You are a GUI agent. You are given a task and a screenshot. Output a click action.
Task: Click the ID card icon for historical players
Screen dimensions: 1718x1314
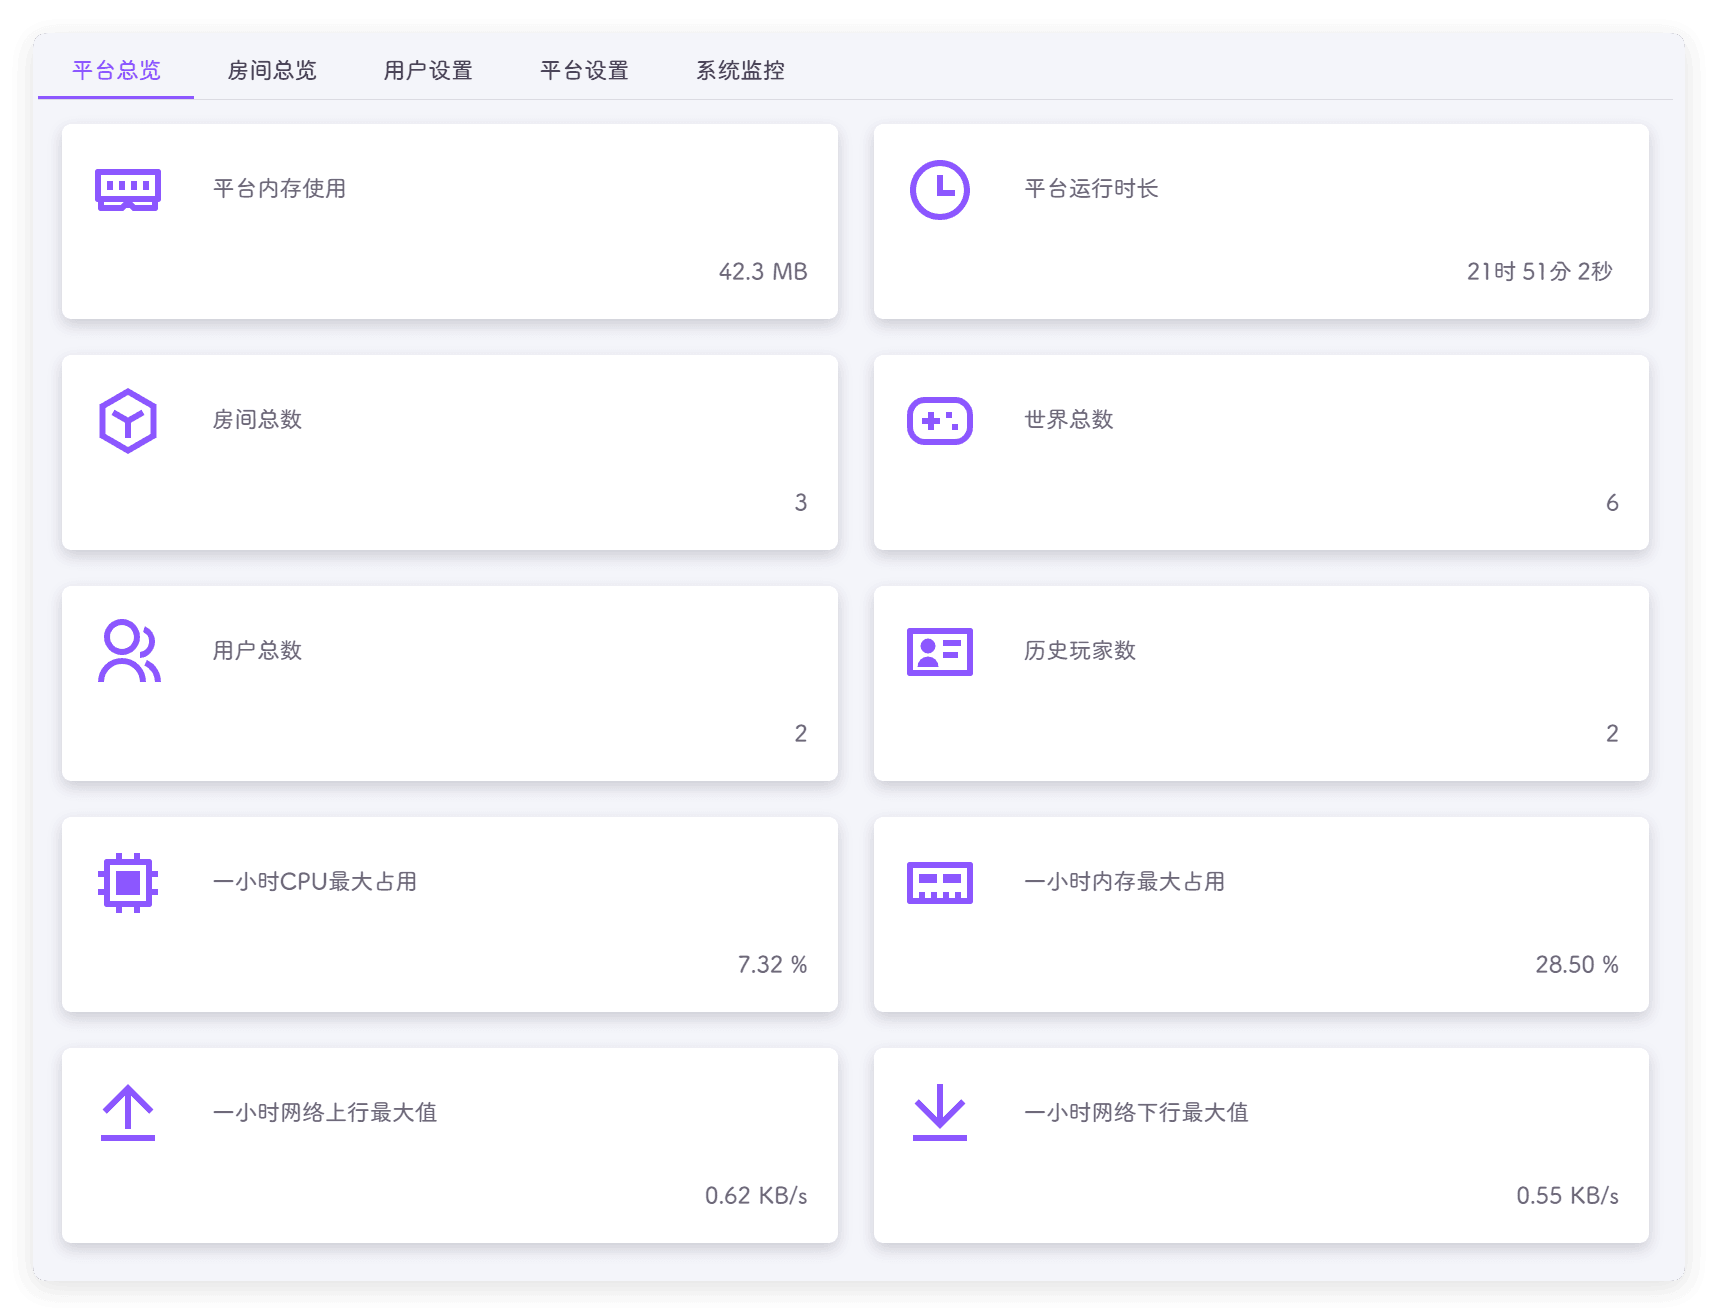[x=939, y=651]
